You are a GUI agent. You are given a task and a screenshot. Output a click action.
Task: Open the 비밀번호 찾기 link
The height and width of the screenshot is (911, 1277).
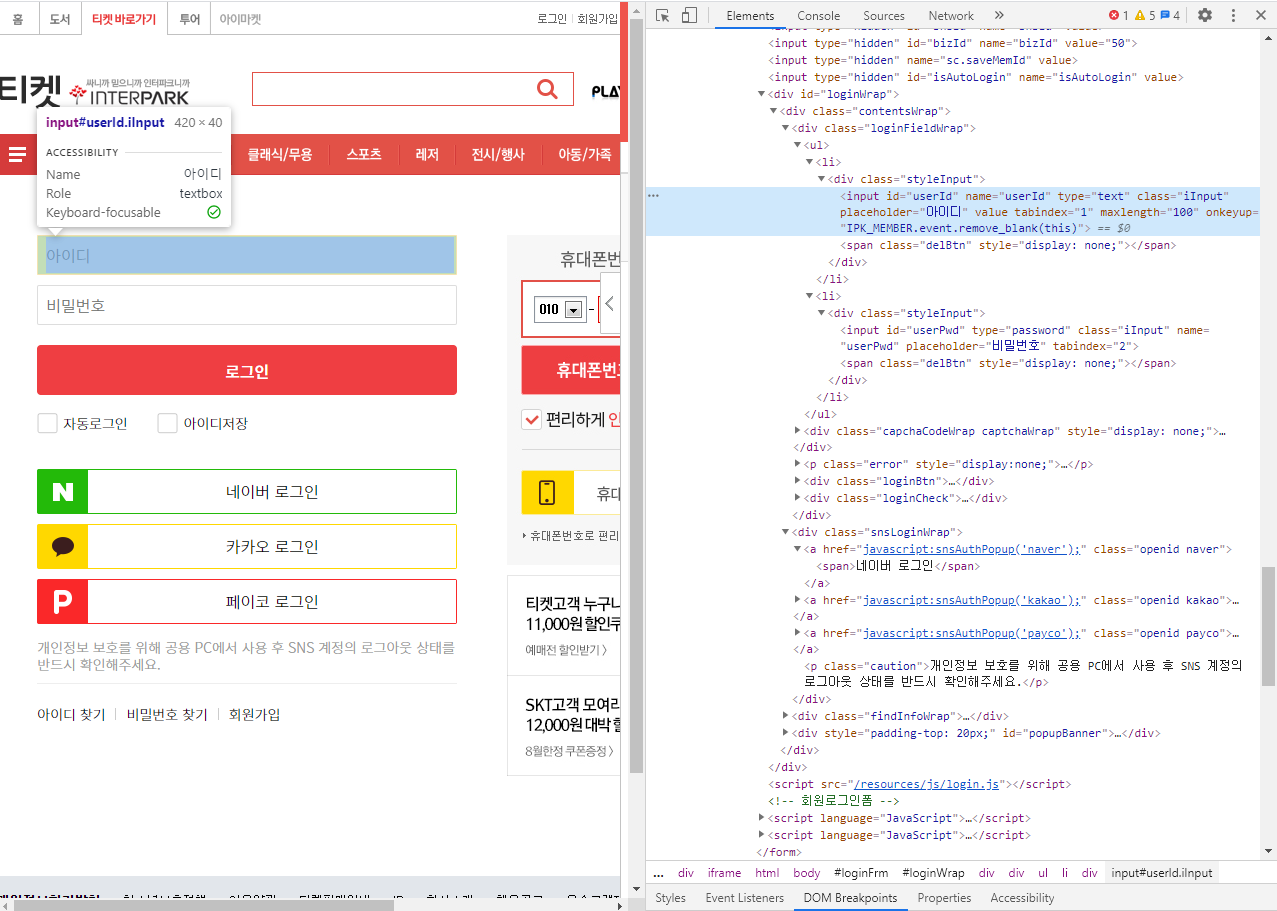tap(167, 714)
